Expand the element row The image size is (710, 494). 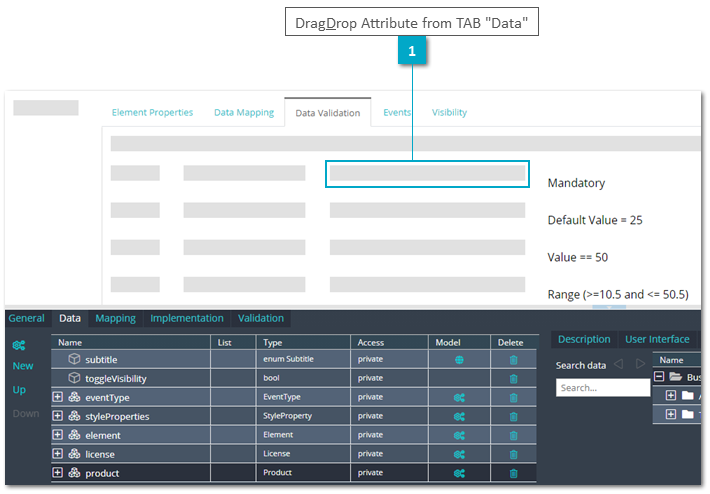click(x=58, y=435)
